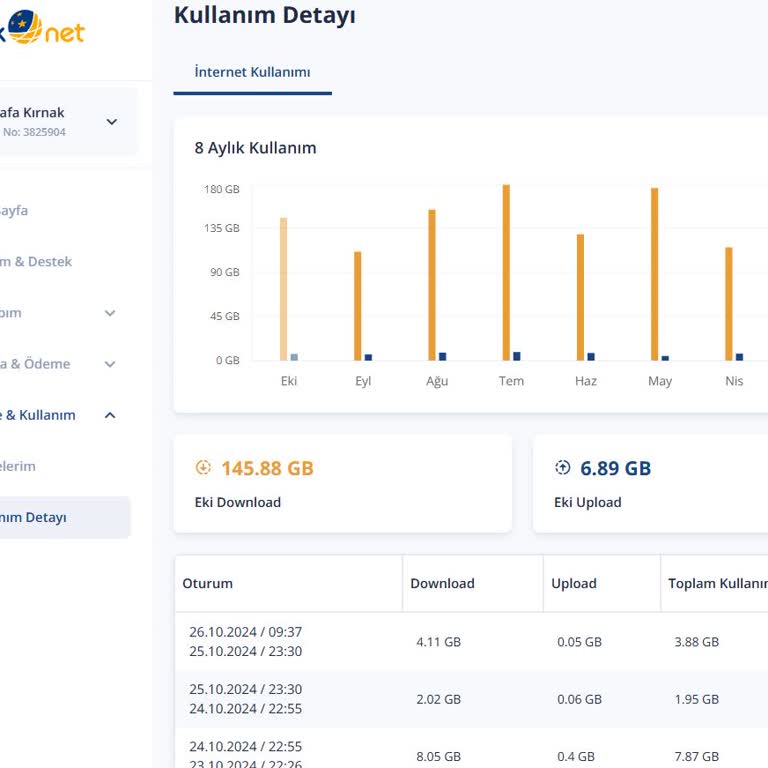
Task: Collapse the Kullanım sidebar section chevron
Action: tap(110, 415)
